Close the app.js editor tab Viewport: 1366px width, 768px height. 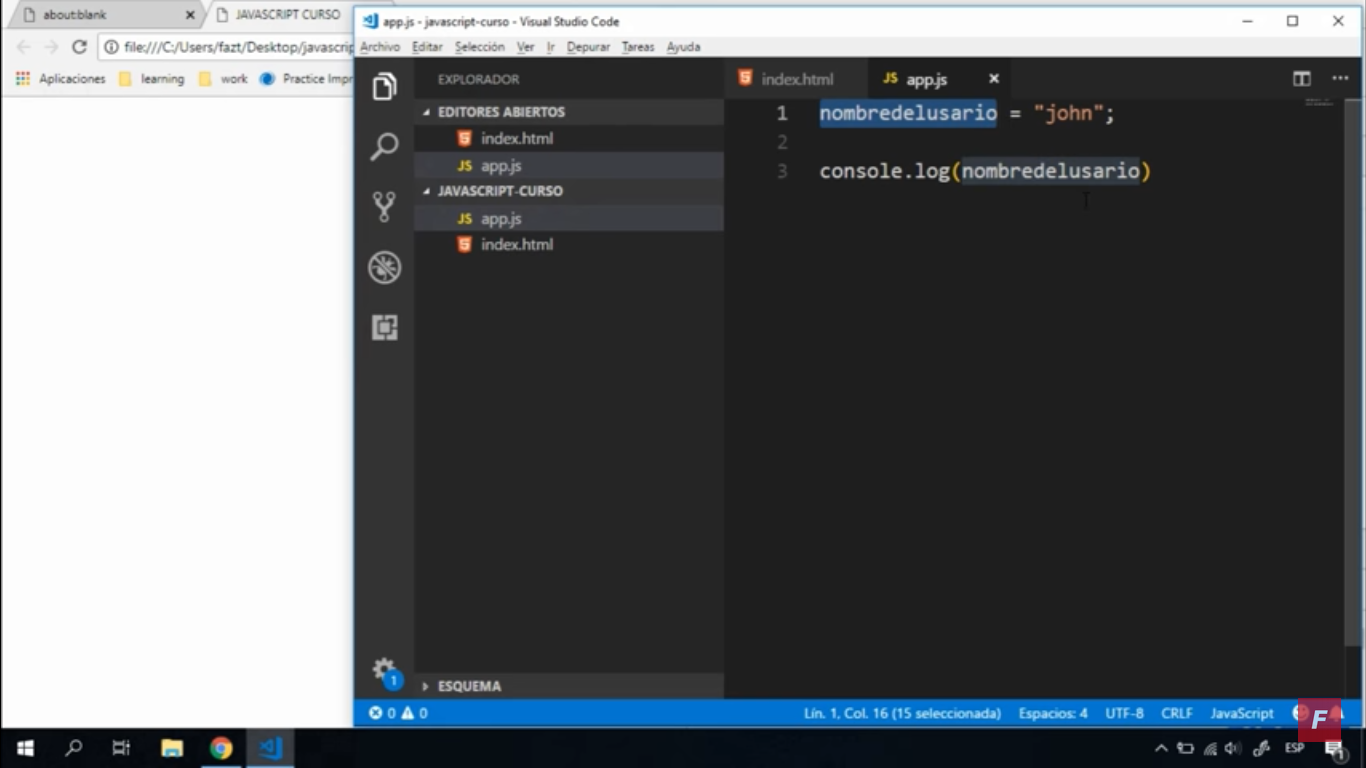point(994,79)
